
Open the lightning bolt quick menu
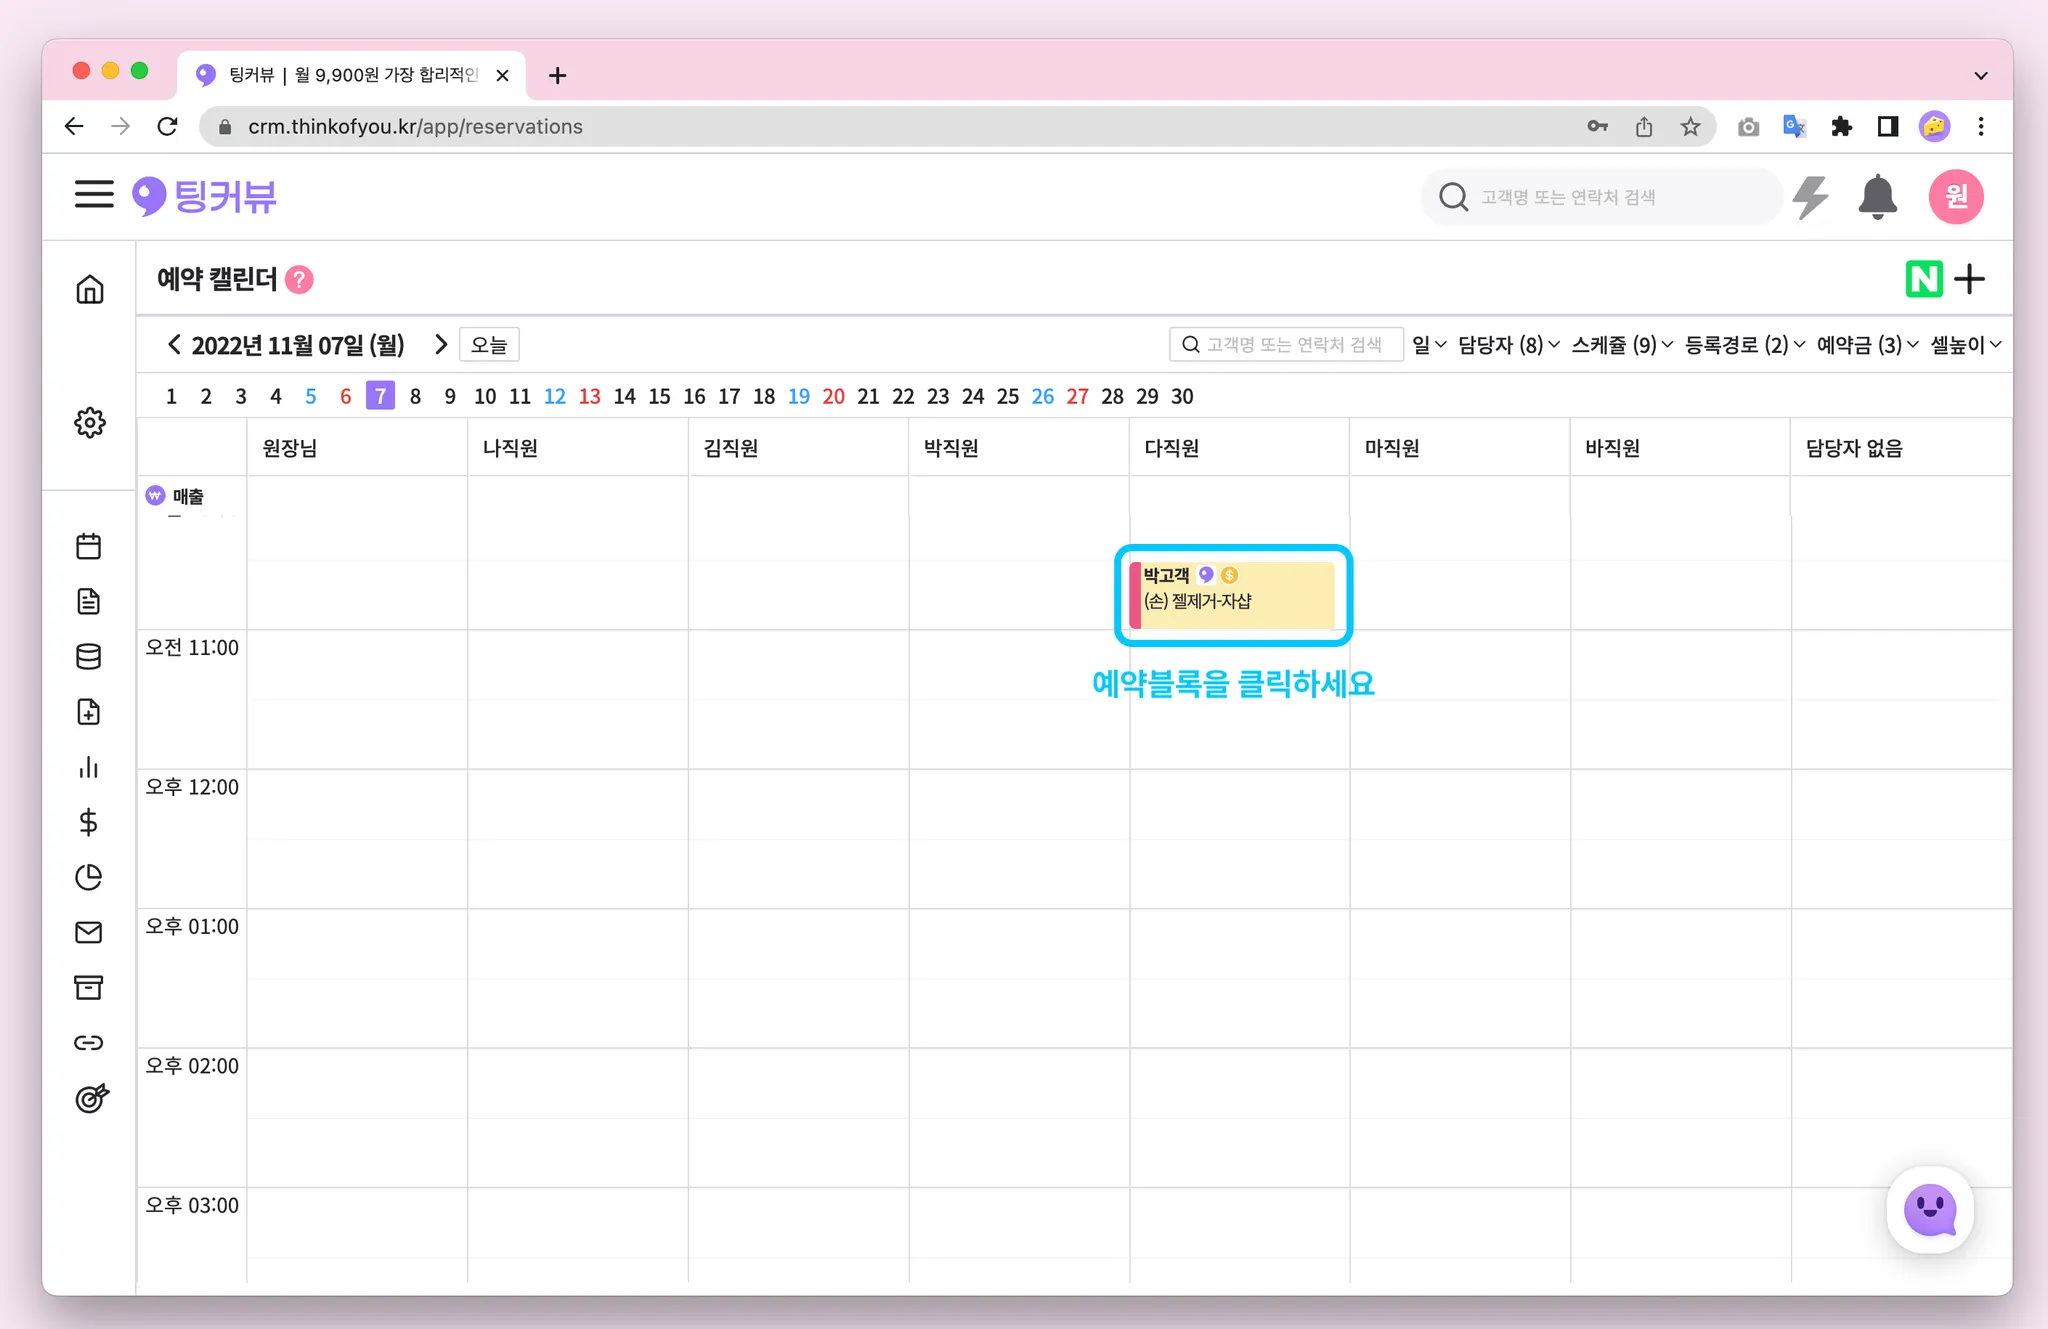point(1810,197)
